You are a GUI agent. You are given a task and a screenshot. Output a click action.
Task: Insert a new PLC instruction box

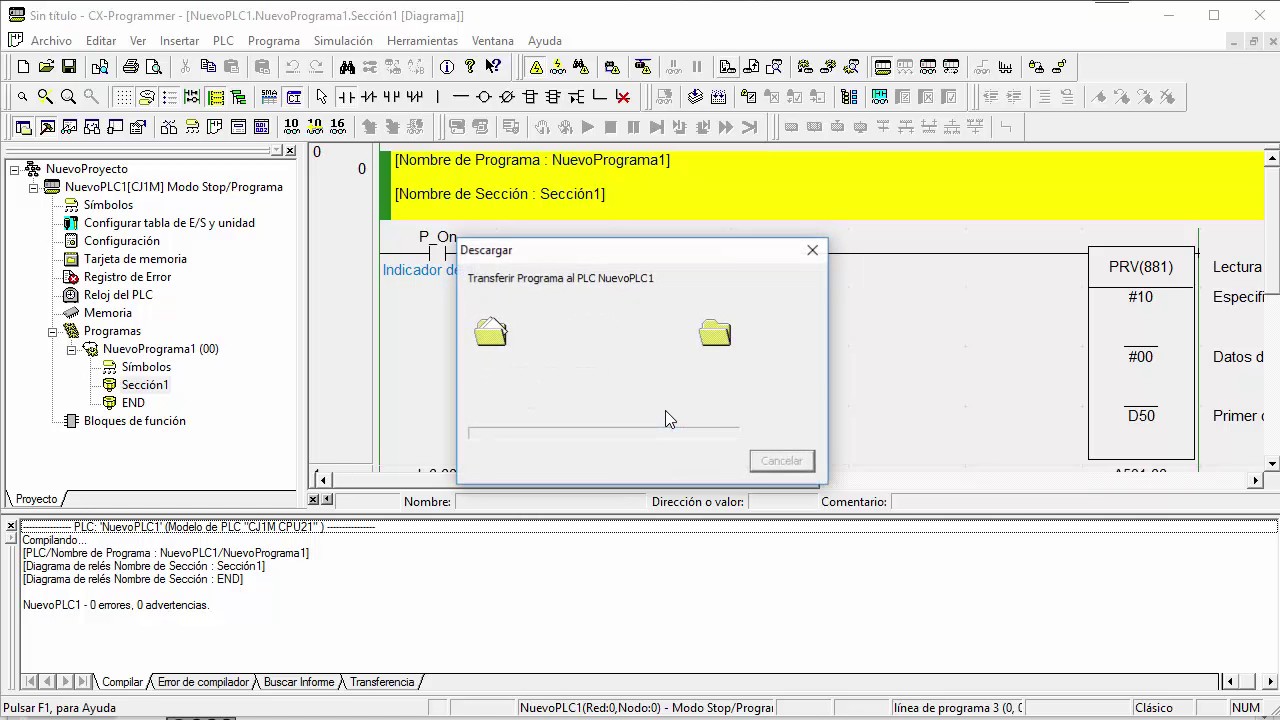coord(530,97)
